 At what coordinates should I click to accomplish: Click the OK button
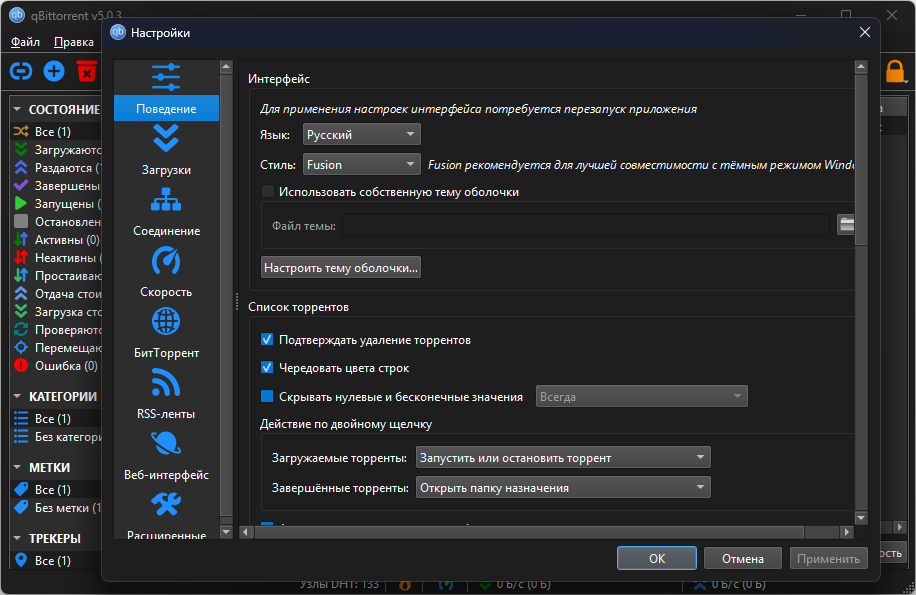[x=657, y=558]
